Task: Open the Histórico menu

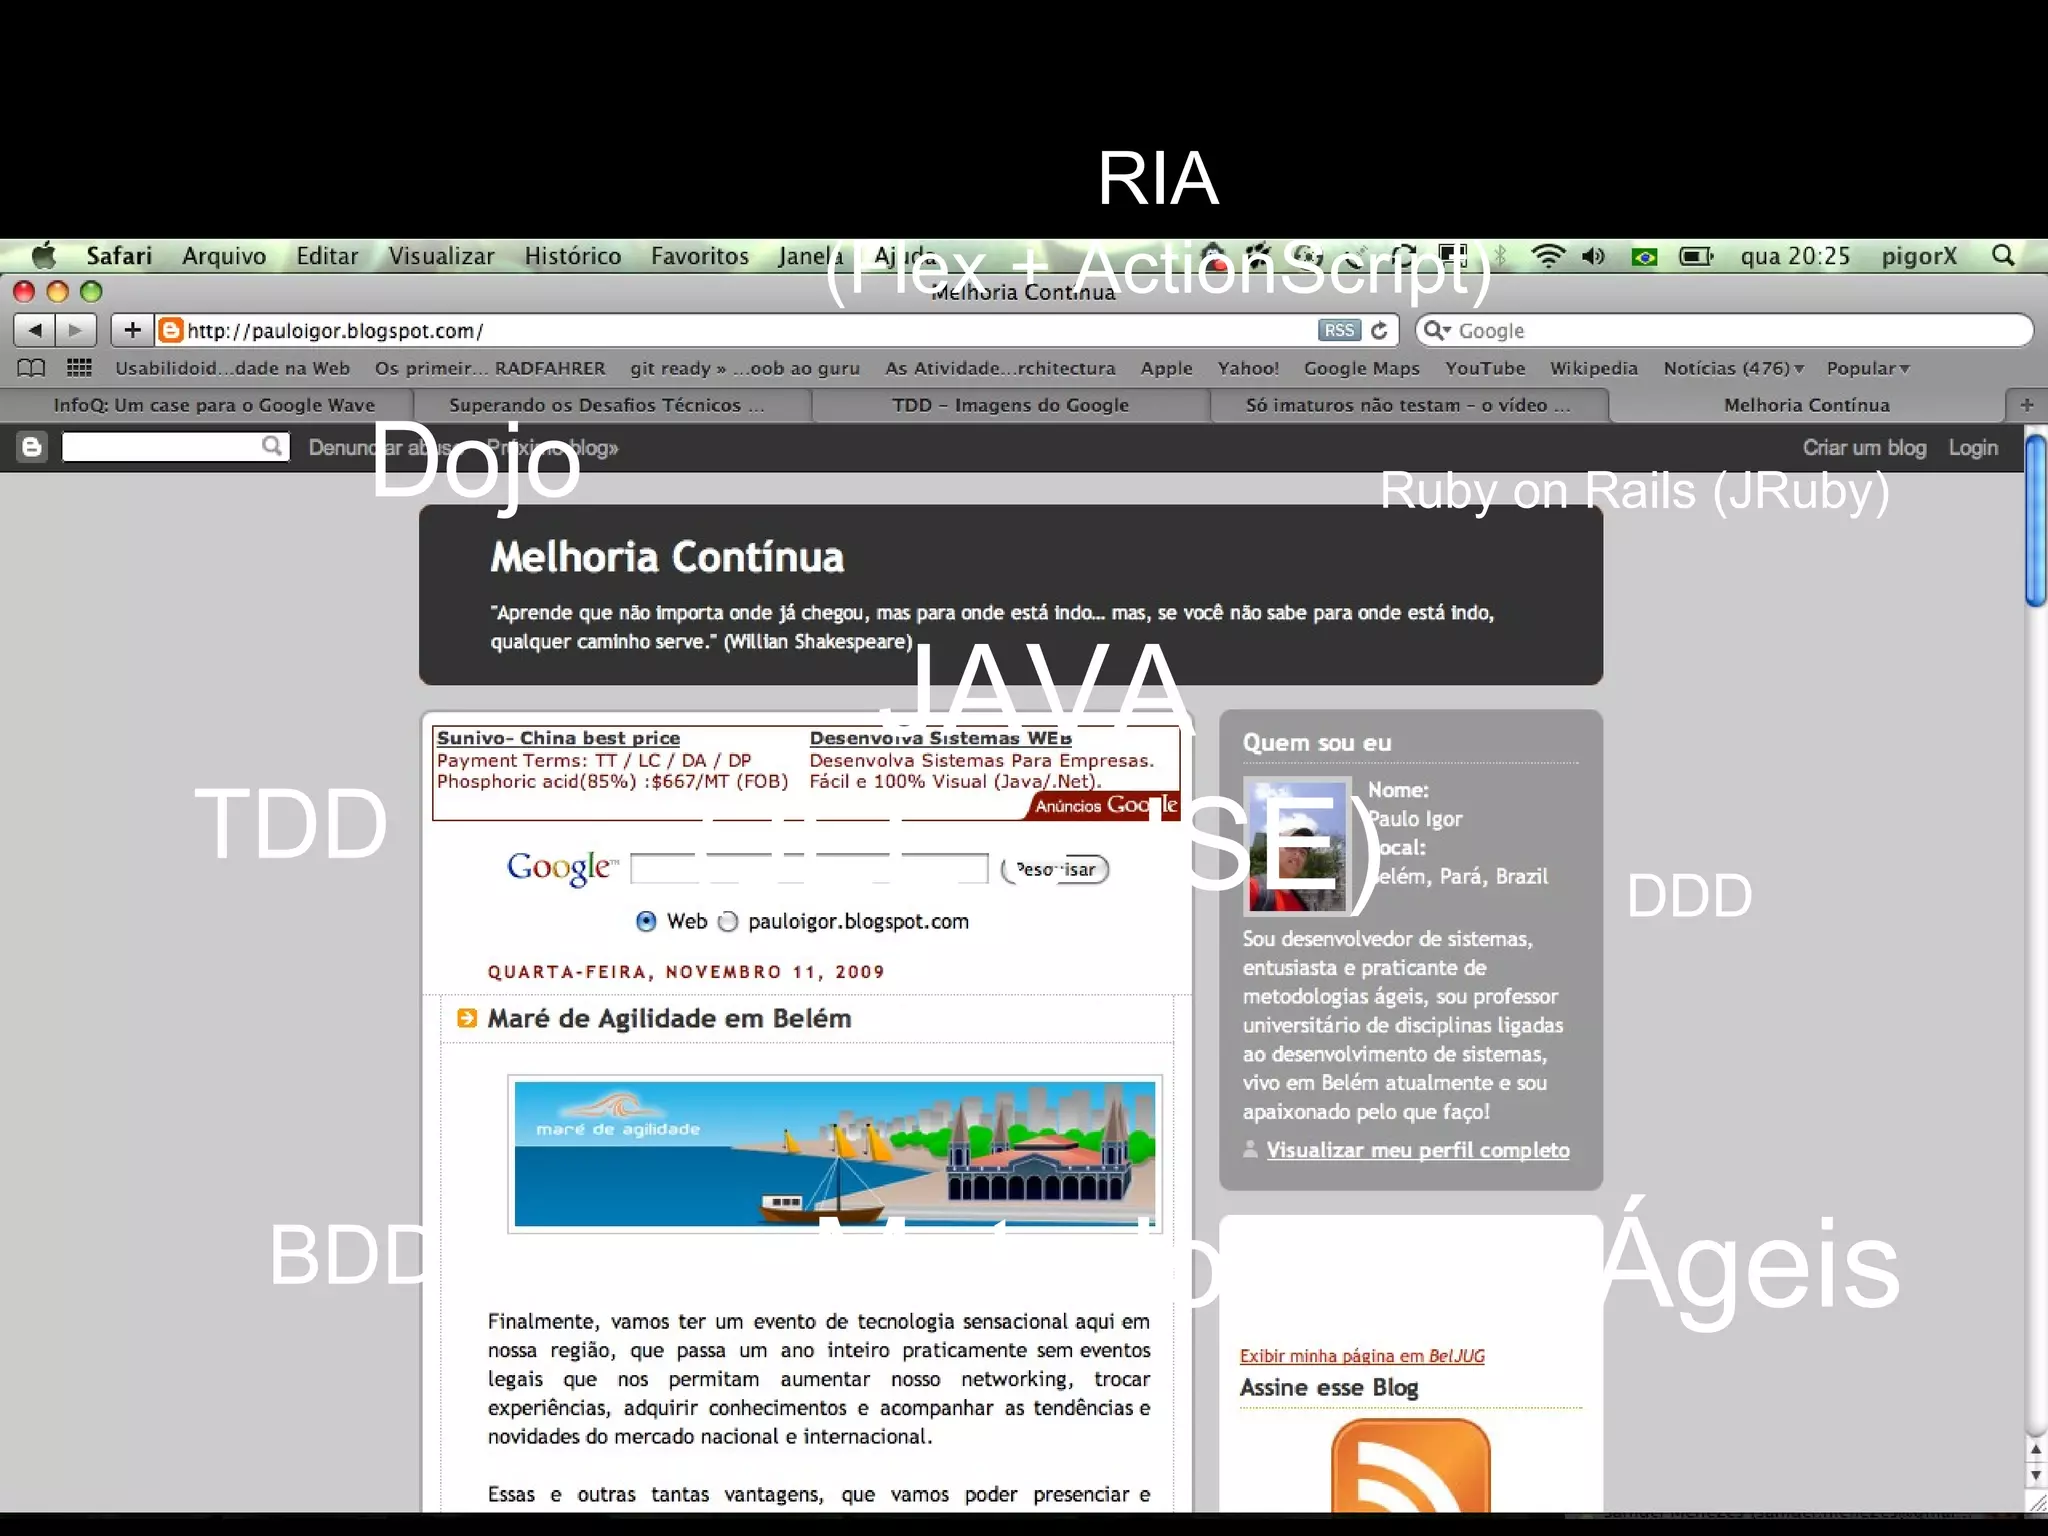Action: click(x=573, y=256)
